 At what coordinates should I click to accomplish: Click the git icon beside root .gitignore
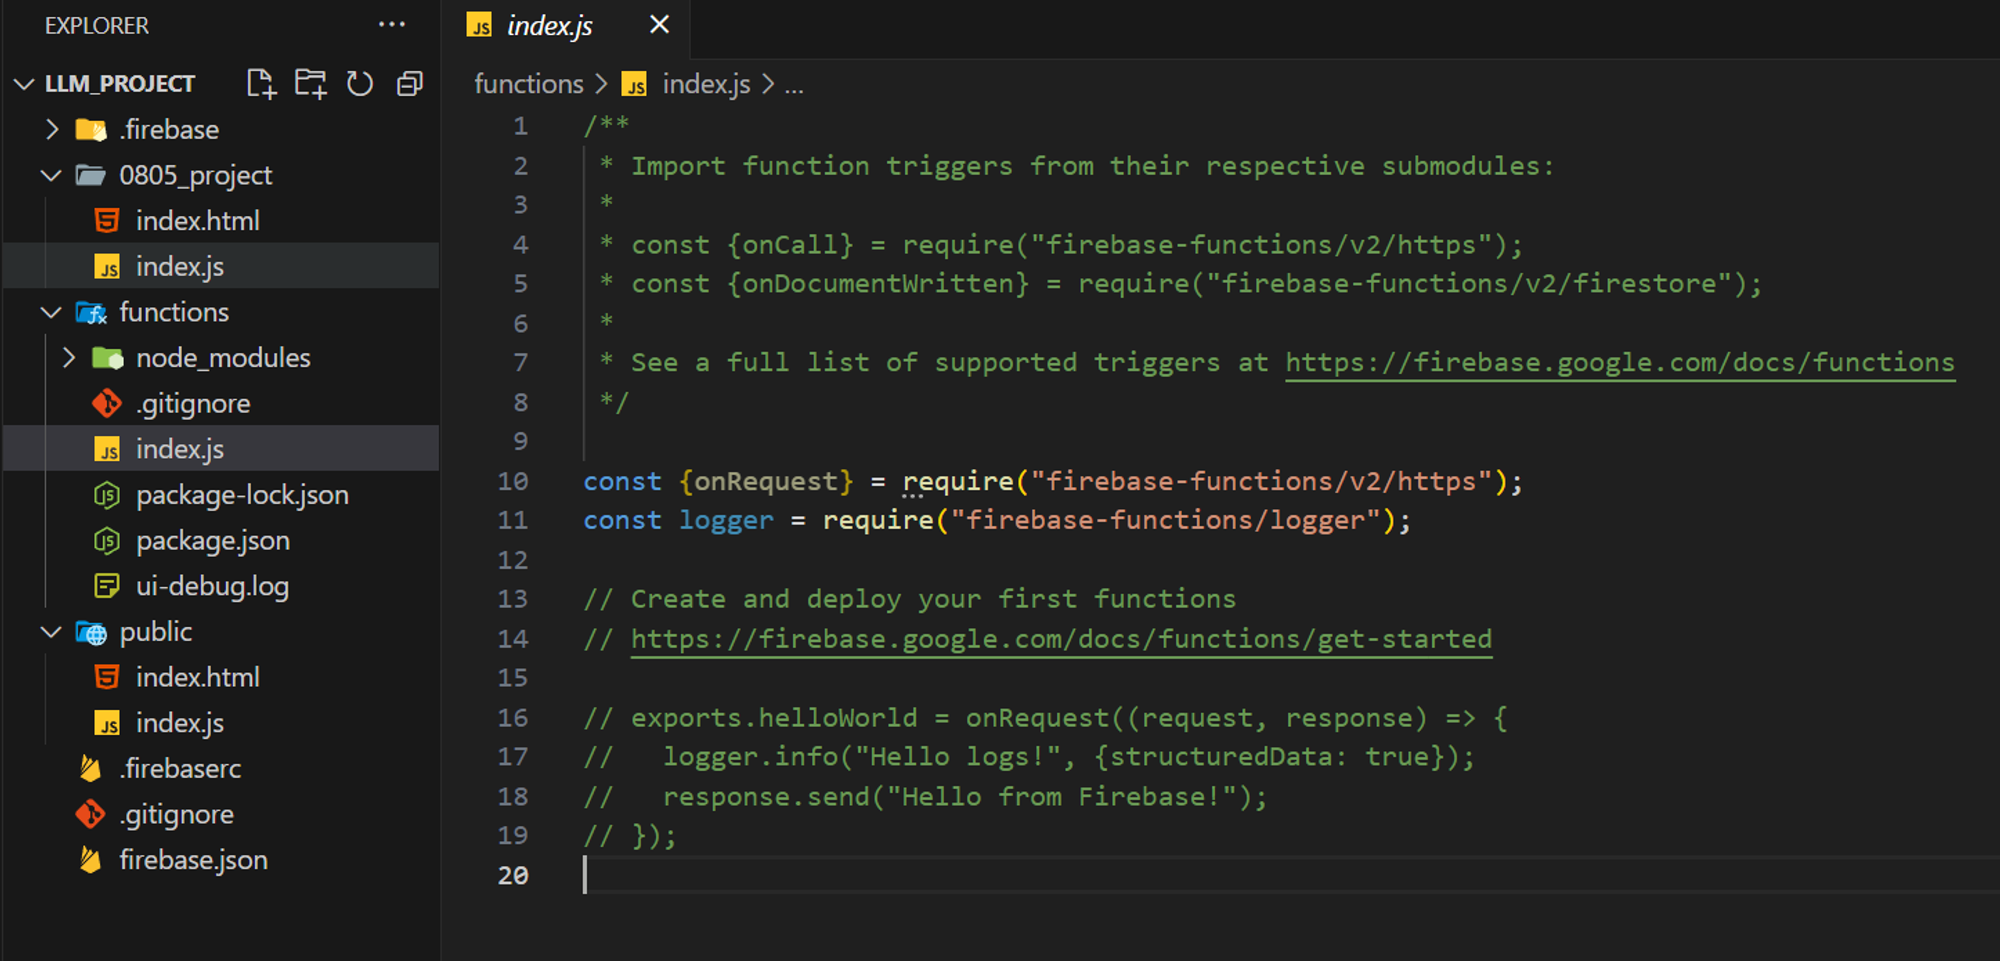(90, 815)
